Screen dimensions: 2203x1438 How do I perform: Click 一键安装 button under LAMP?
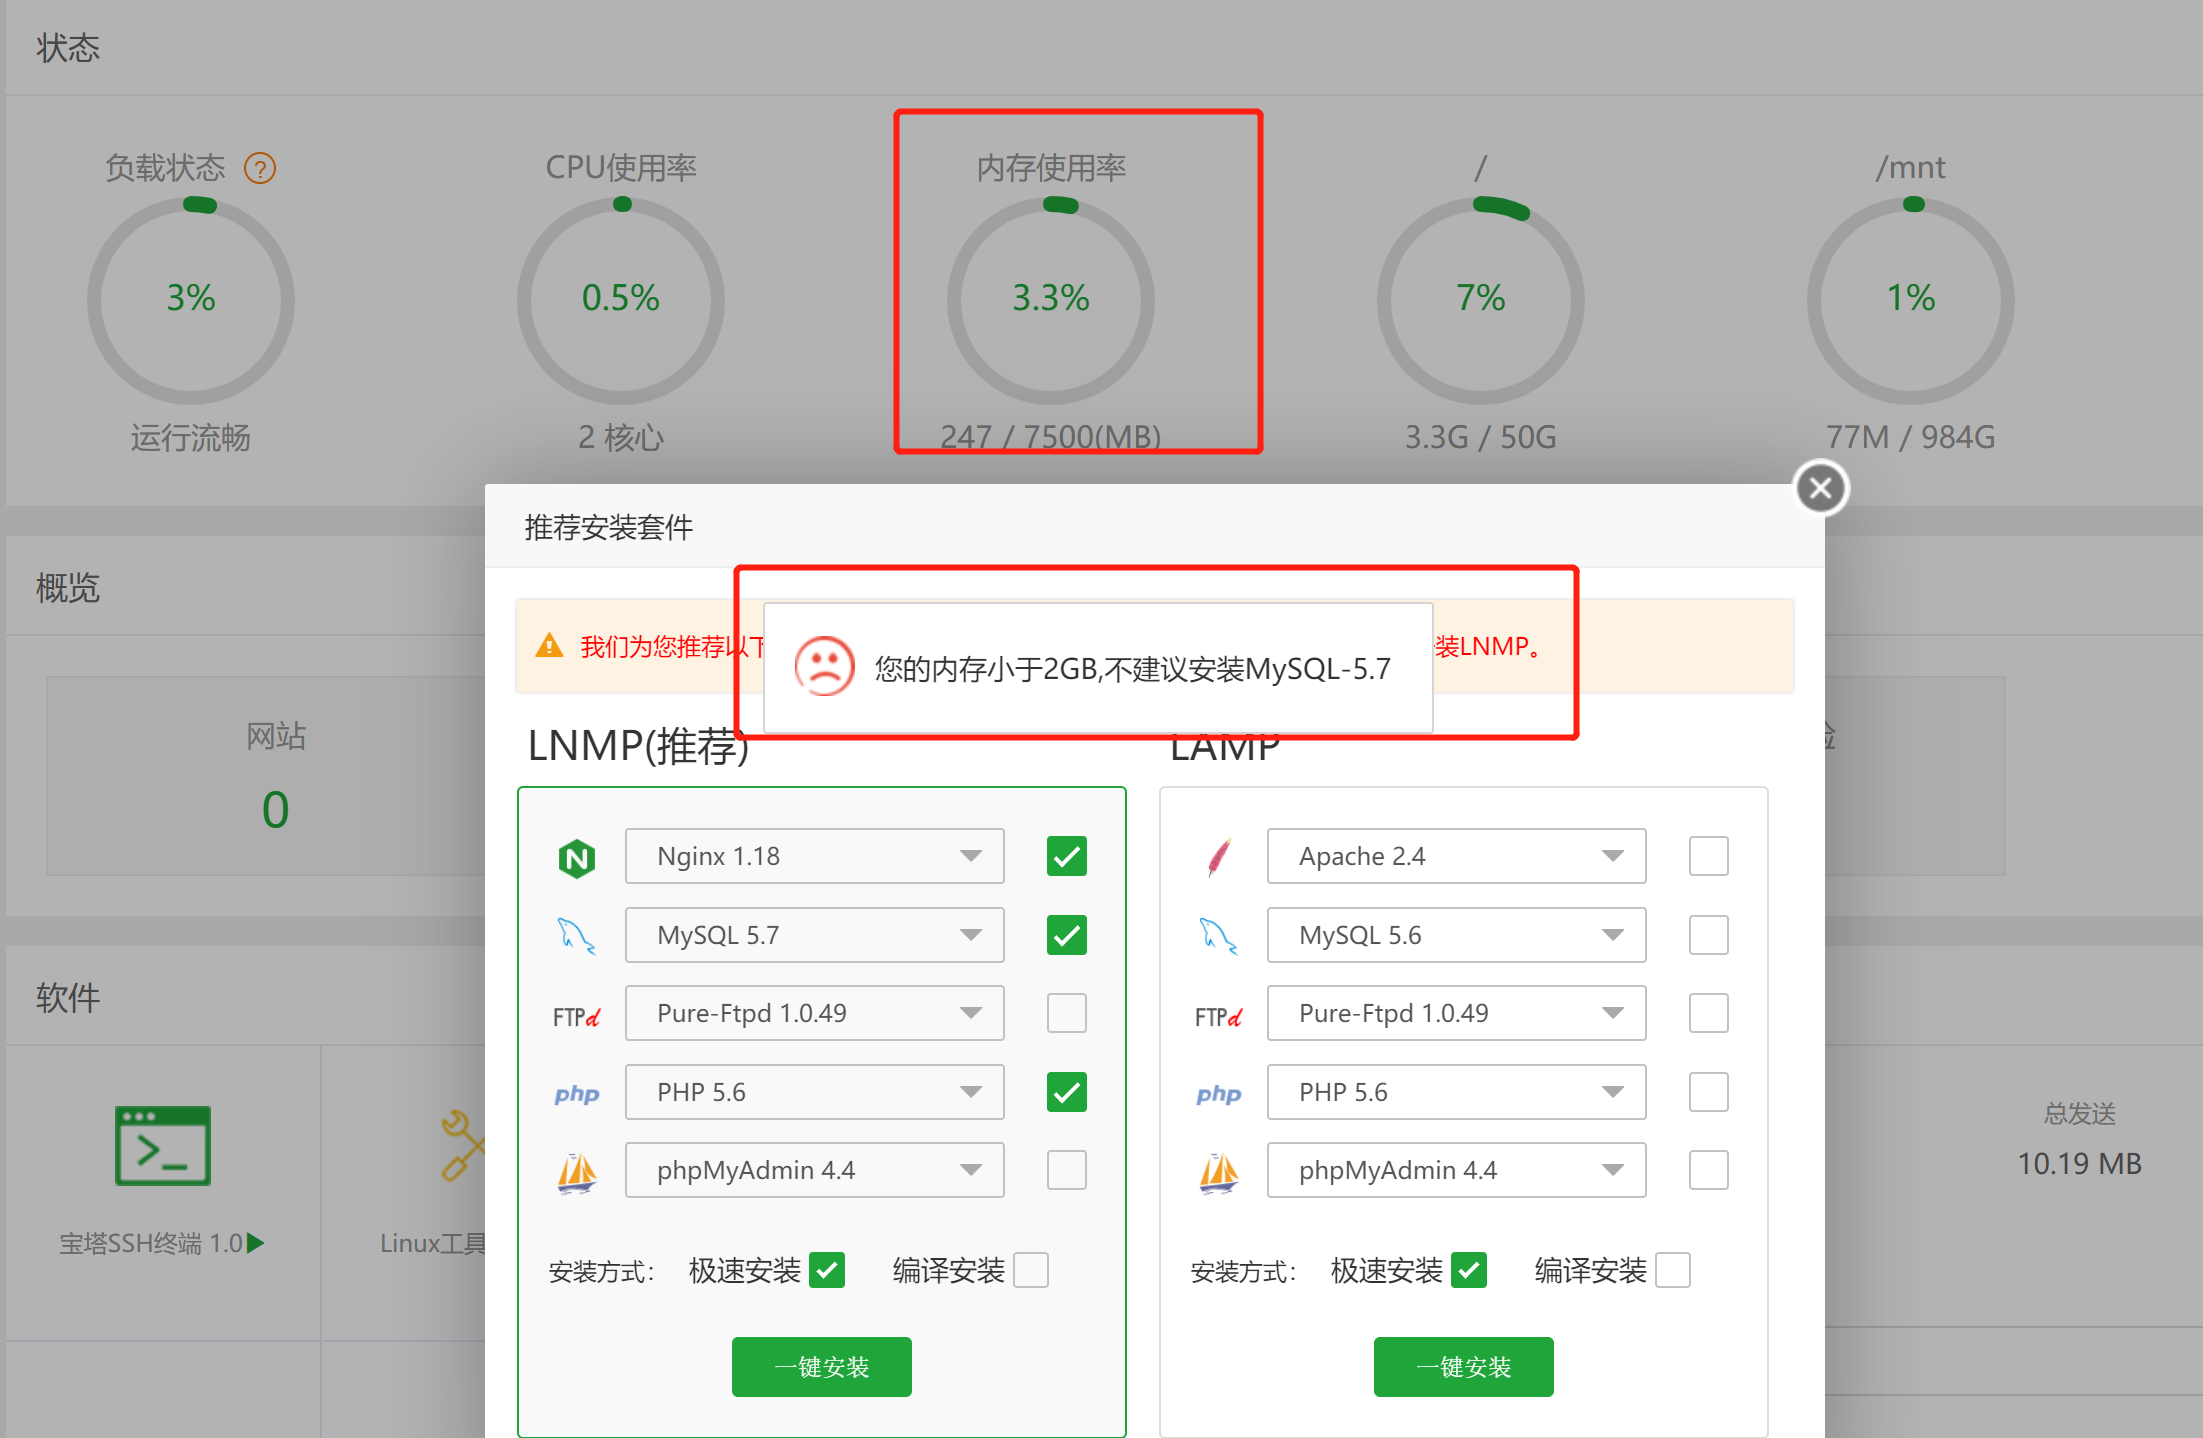point(1464,1367)
